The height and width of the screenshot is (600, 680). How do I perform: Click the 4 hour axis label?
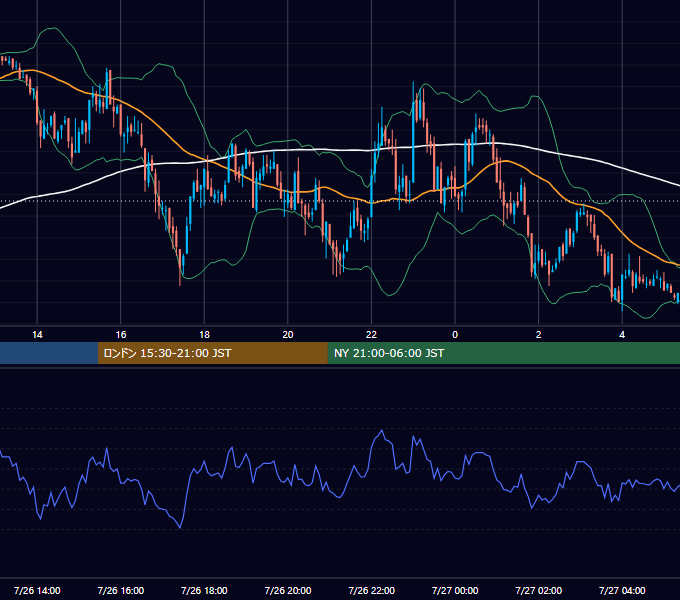(x=622, y=335)
